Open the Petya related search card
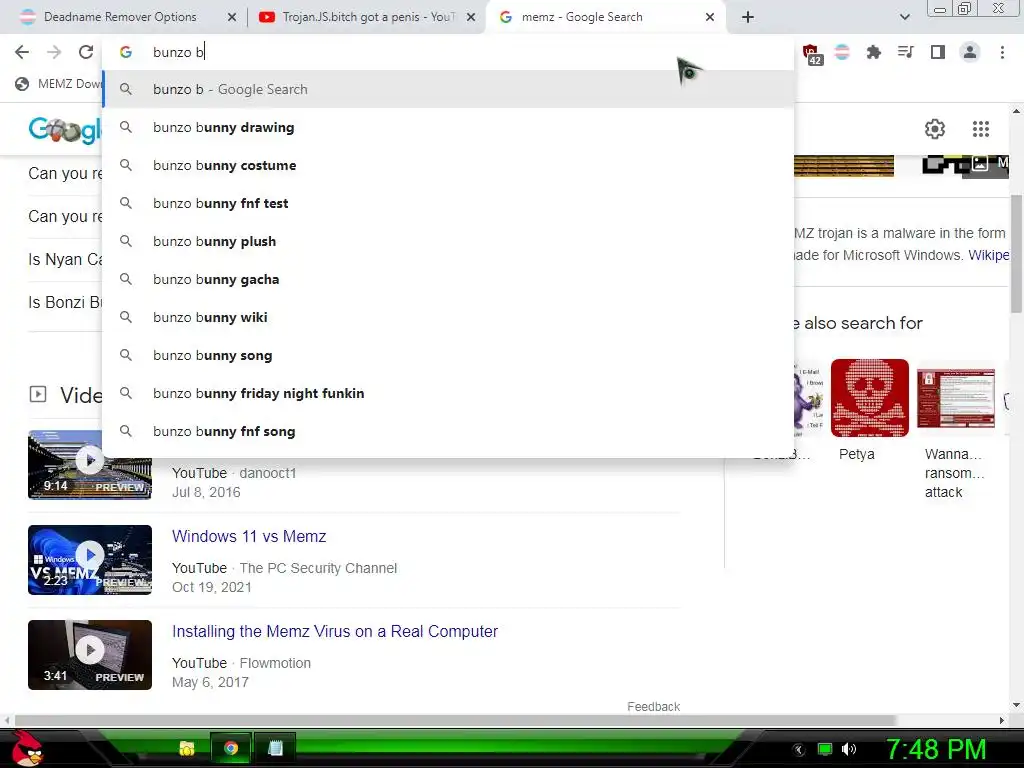 click(x=869, y=410)
